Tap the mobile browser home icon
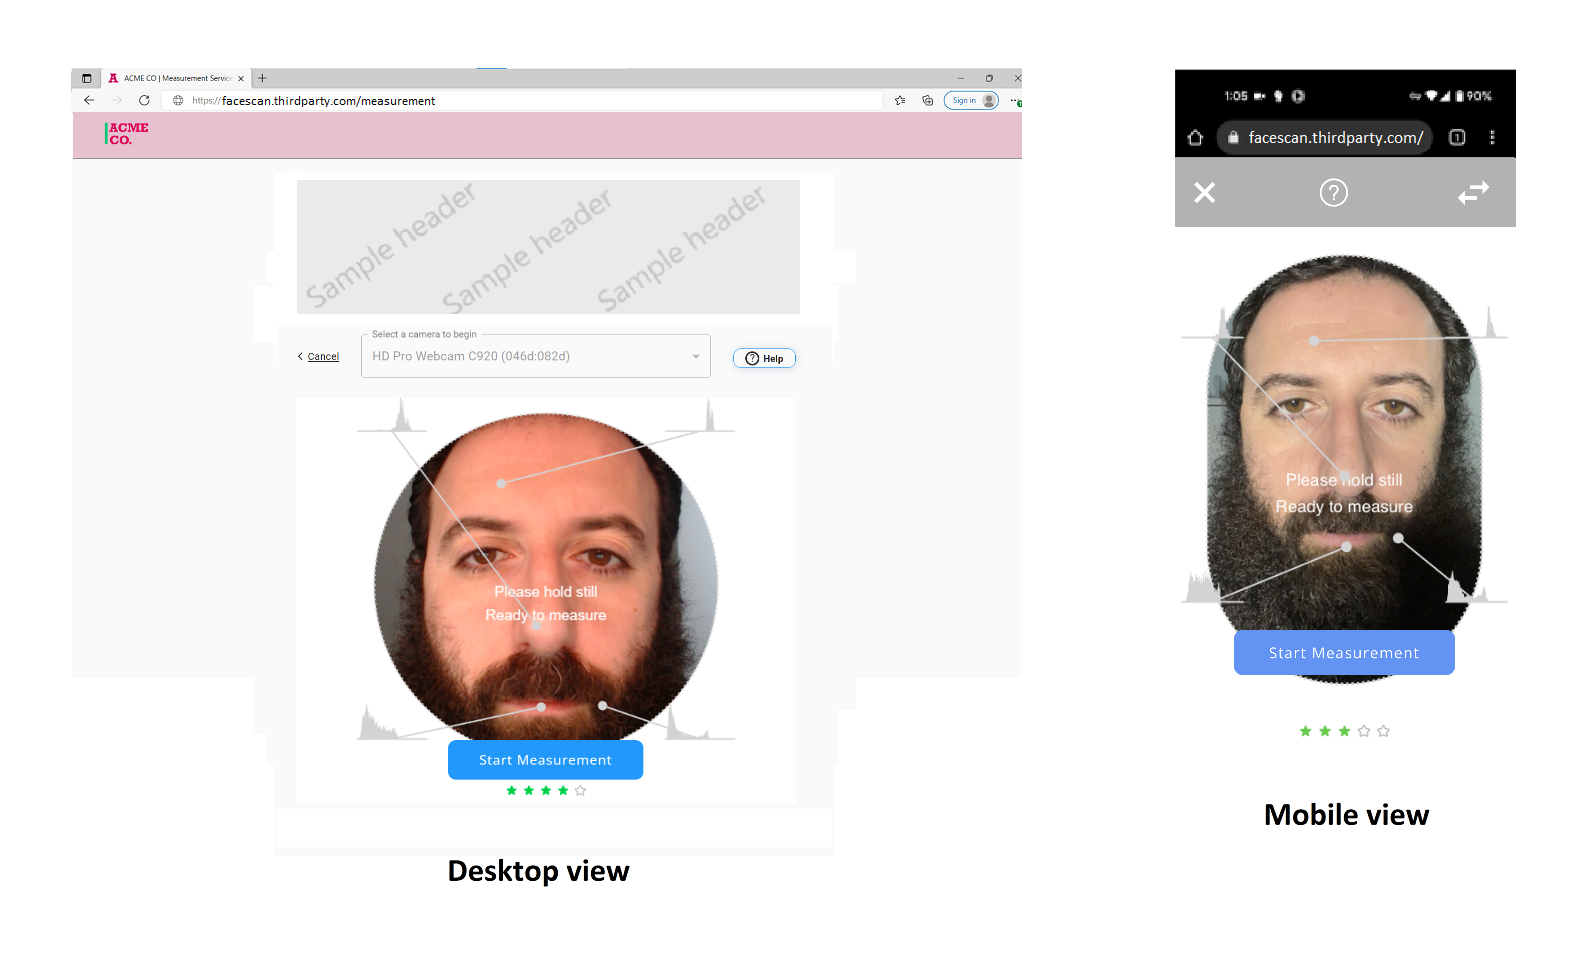This screenshot has width=1589, height=962. (x=1195, y=138)
